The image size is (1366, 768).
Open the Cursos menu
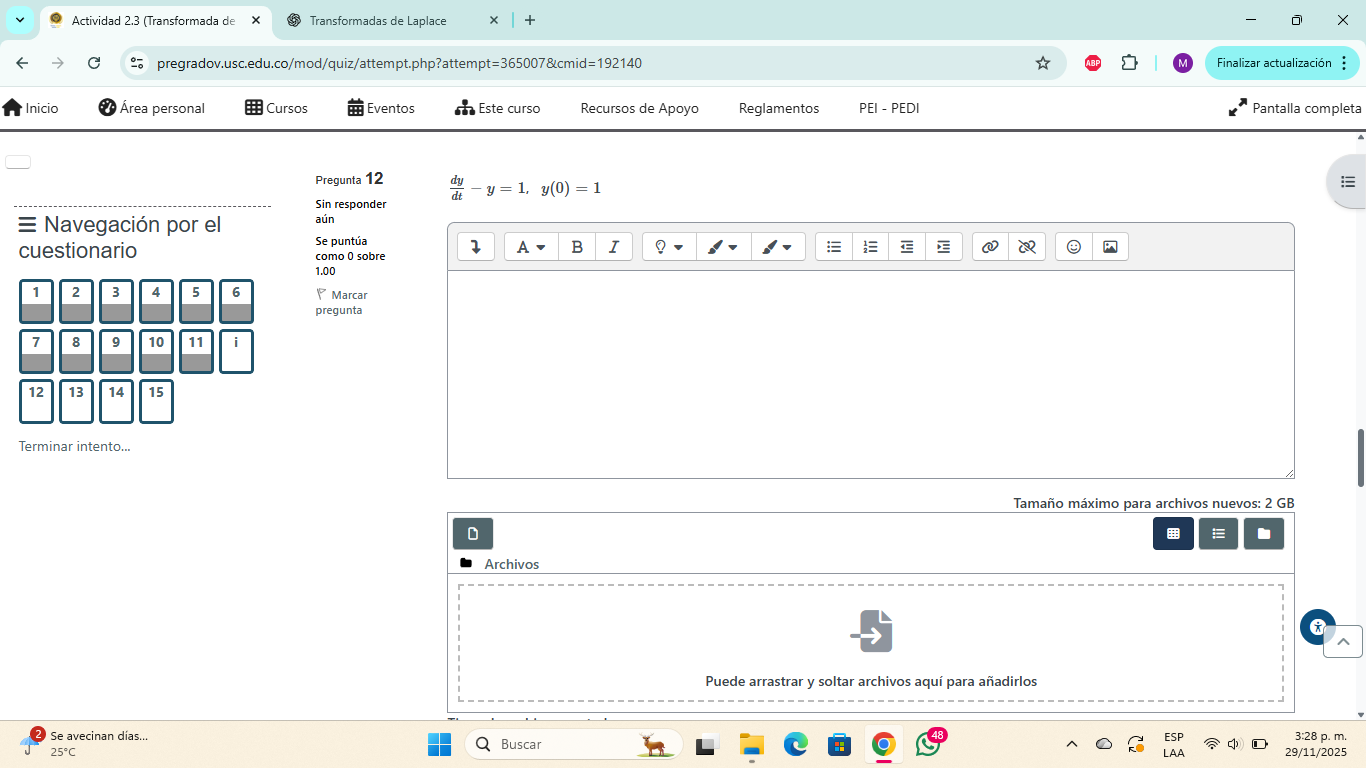pyautogui.click(x=277, y=108)
